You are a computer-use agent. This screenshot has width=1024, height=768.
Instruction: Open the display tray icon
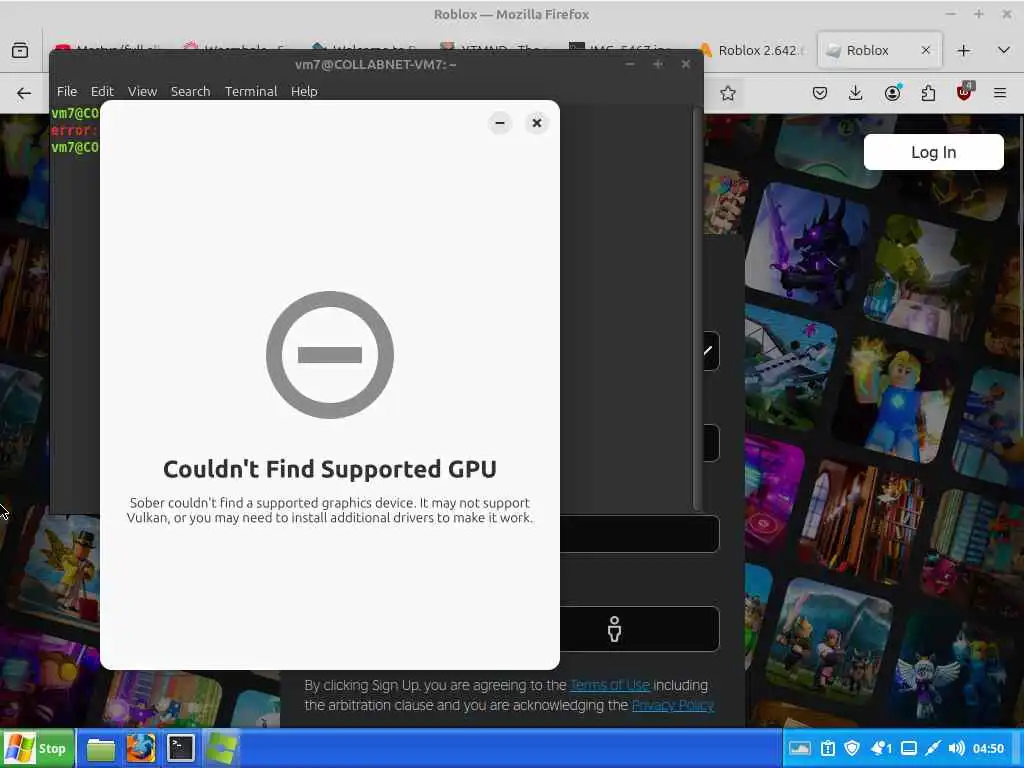(908, 748)
